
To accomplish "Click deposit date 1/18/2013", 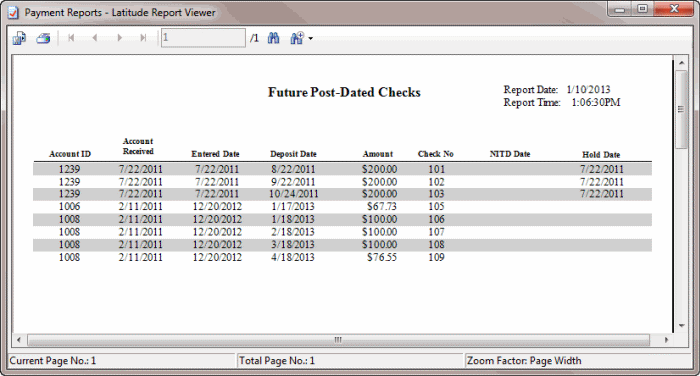I will pos(293,219).
